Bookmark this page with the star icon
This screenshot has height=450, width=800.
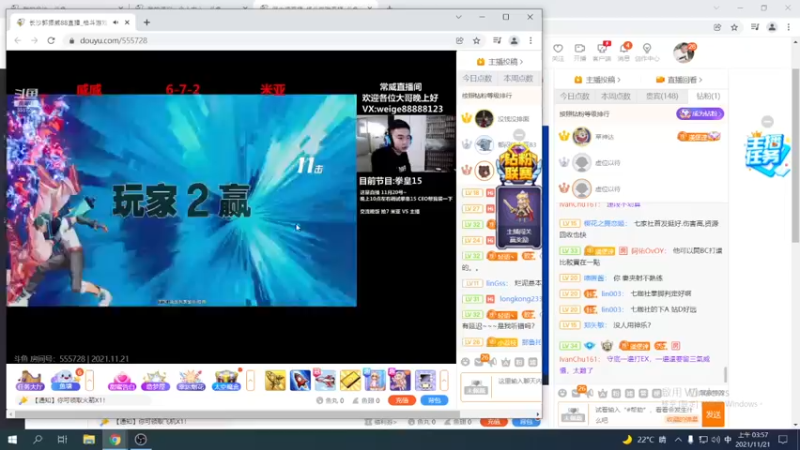[477, 40]
